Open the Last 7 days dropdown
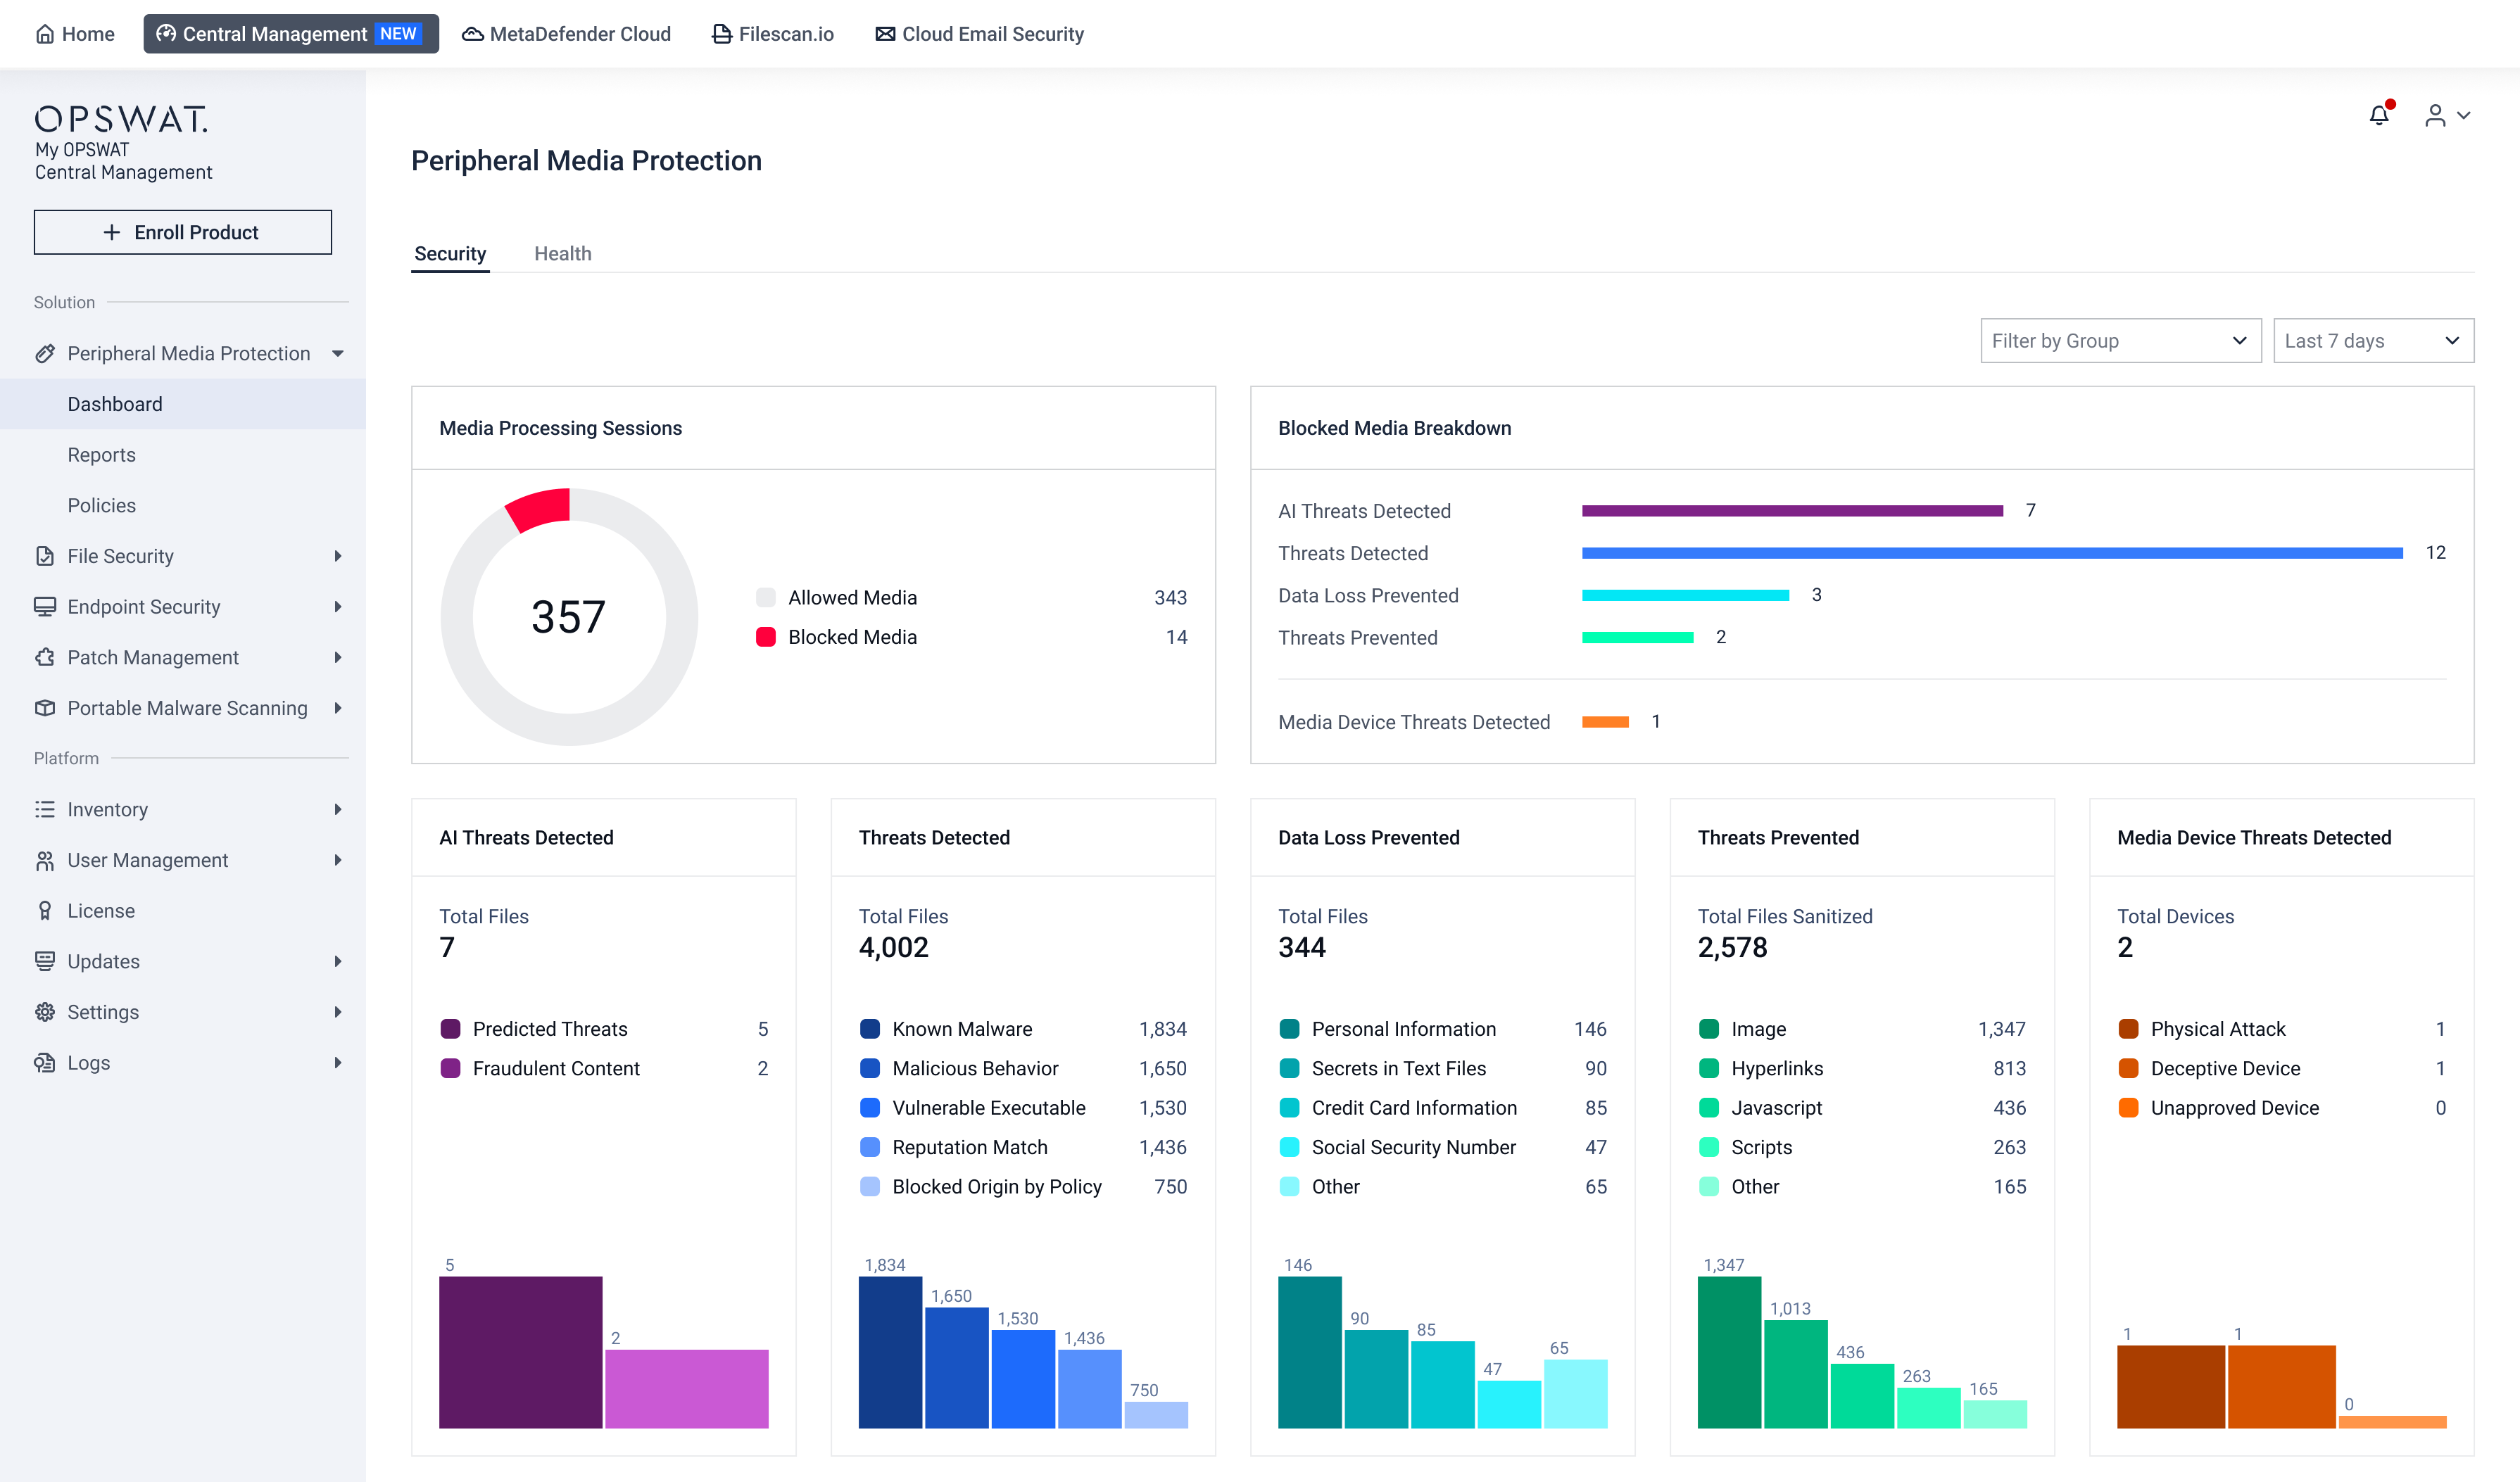This screenshot has width=2520, height=1482. click(2373, 341)
